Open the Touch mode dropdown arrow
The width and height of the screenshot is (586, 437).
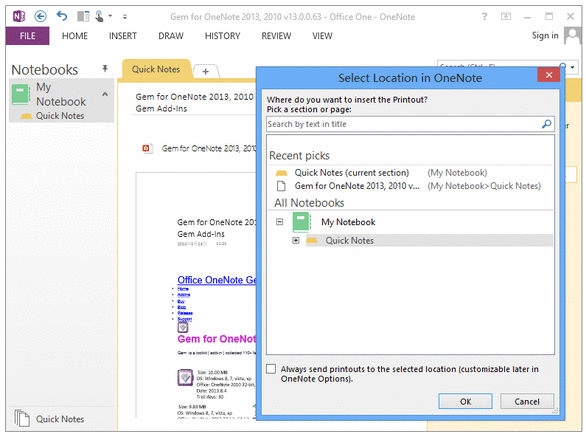click(x=110, y=16)
